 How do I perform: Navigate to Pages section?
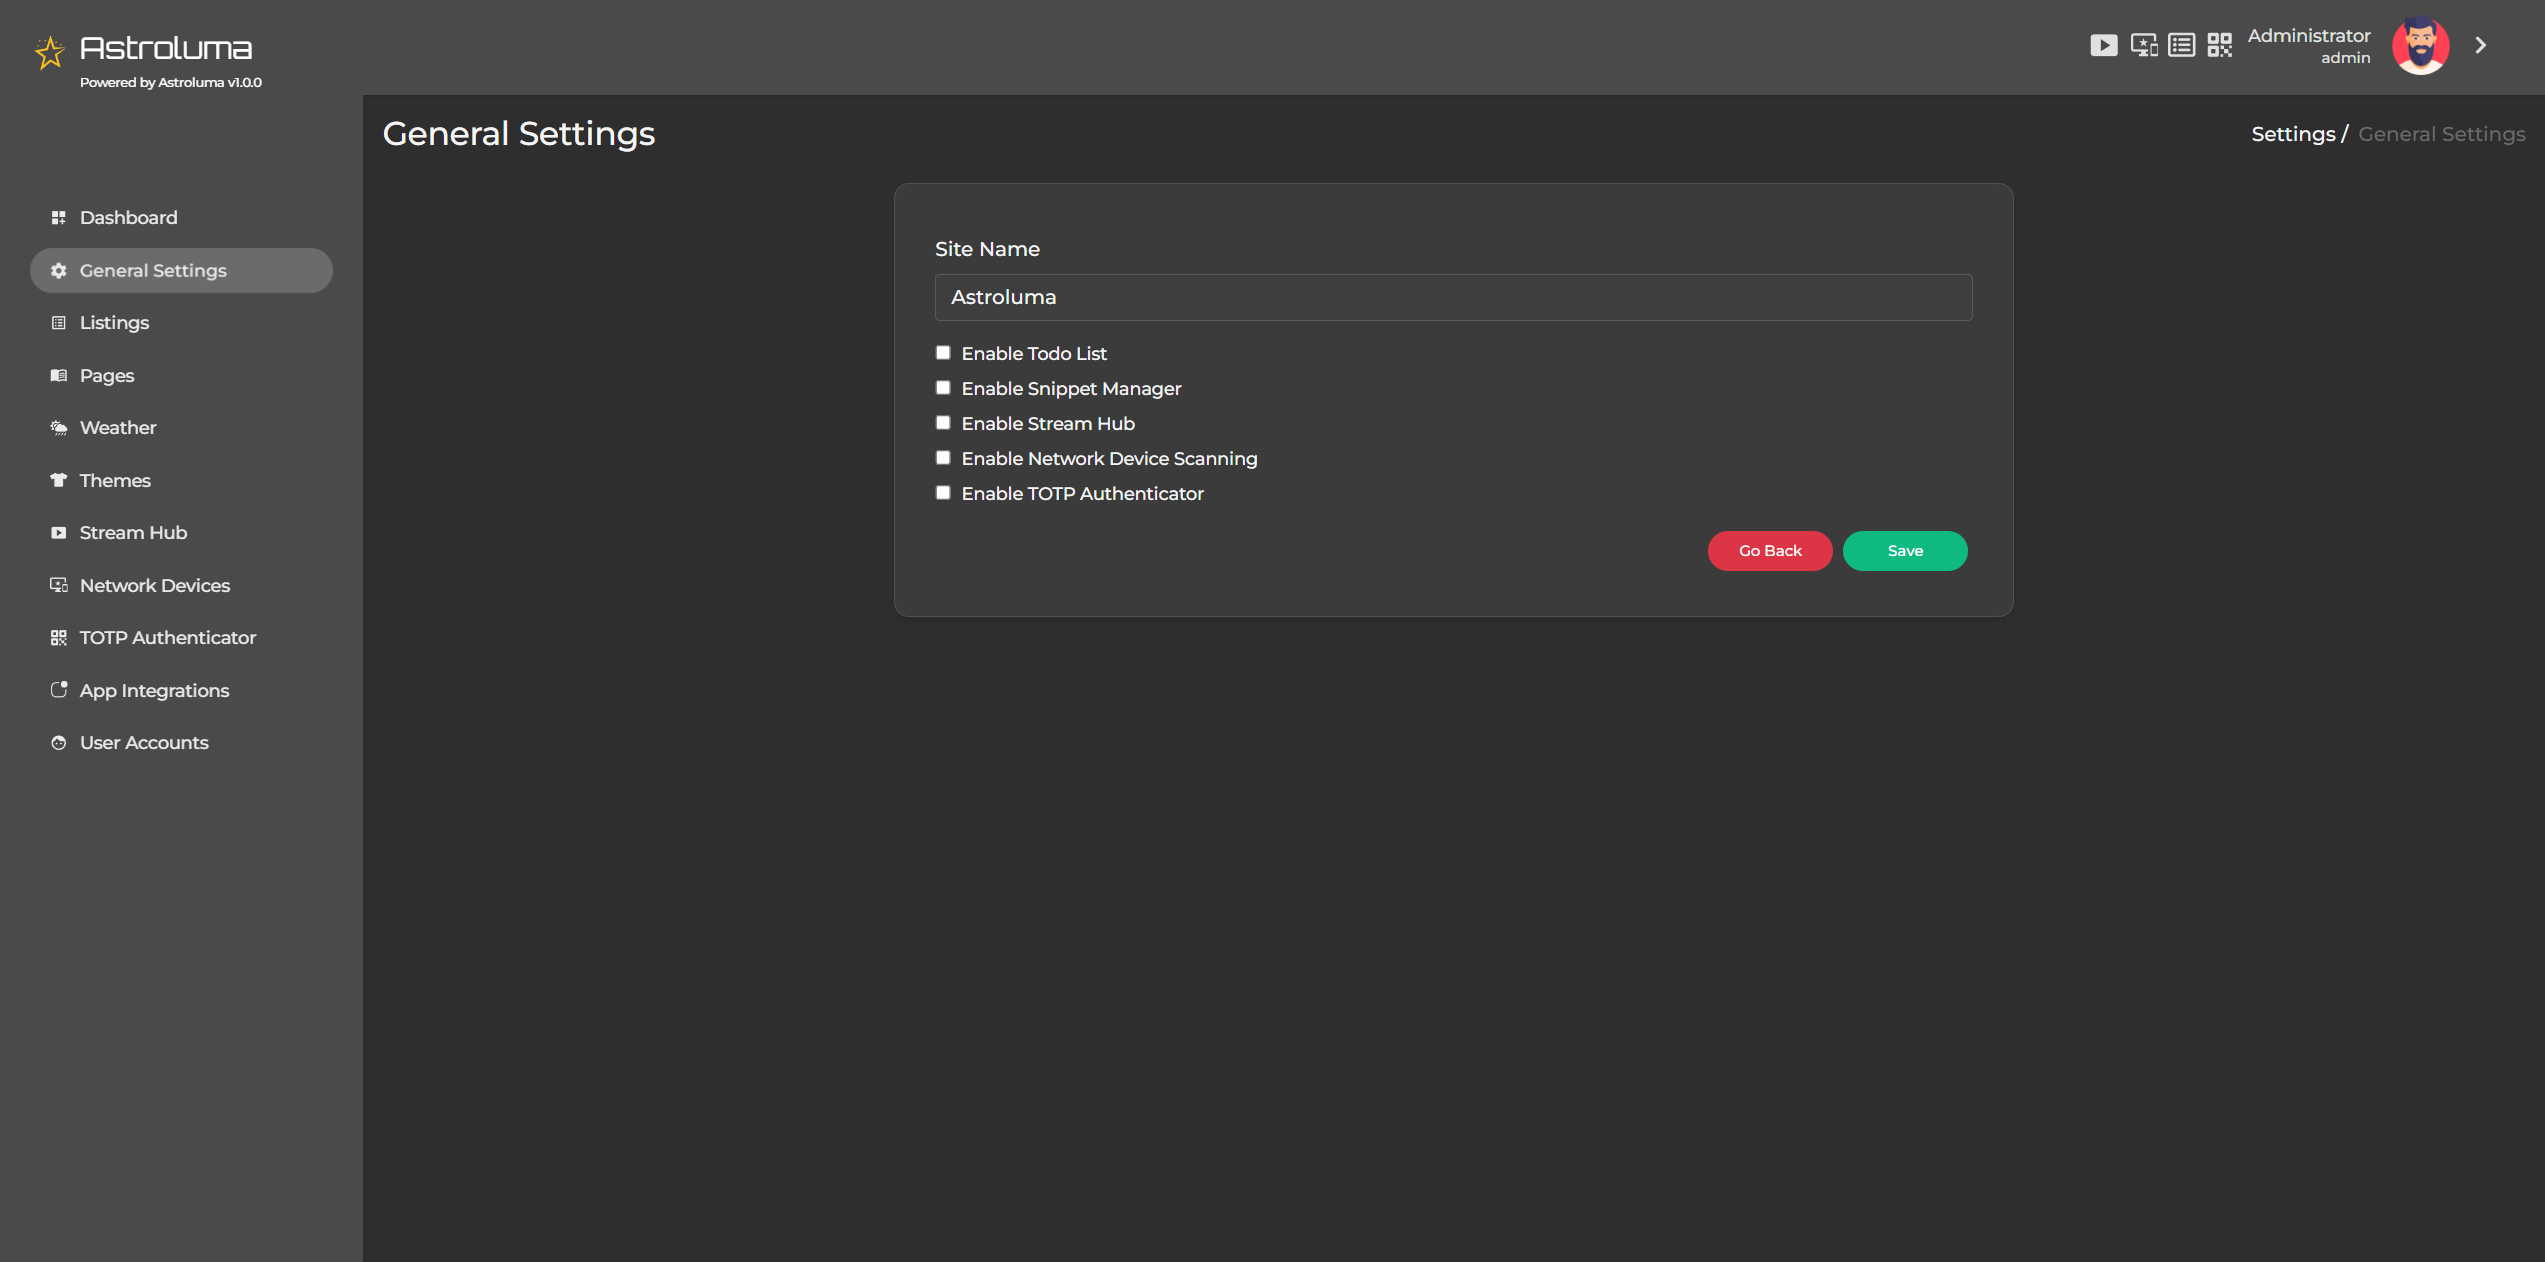(x=106, y=375)
